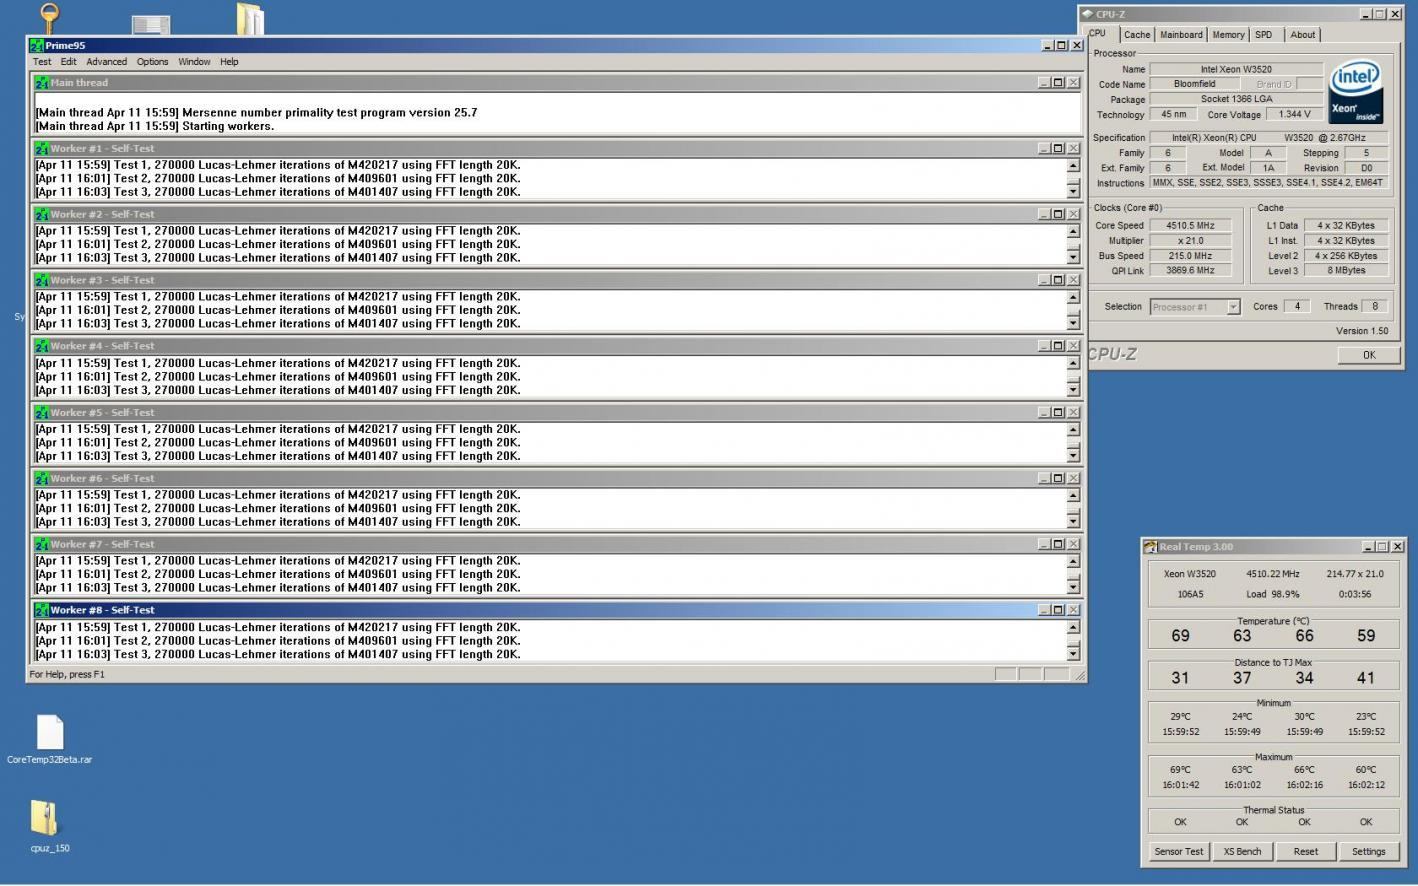The height and width of the screenshot is (886, 1418).
Task: Switch to the Cache tab in CPU-Z
Action: [1137, 35]
